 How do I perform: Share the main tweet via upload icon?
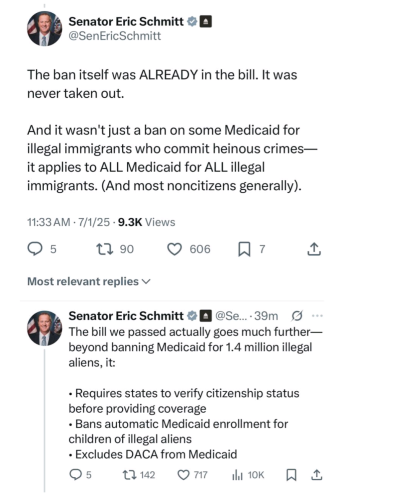[x=314, y=249]
